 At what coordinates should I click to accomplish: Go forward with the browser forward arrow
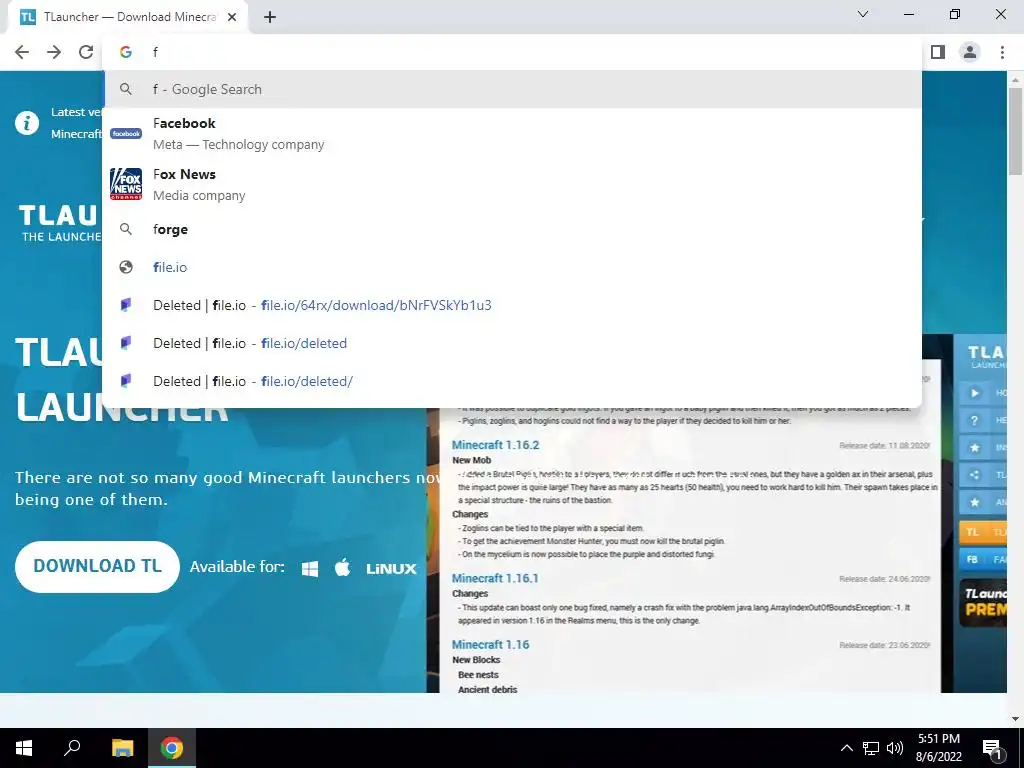pyautogui.click(x=54, y=52)
